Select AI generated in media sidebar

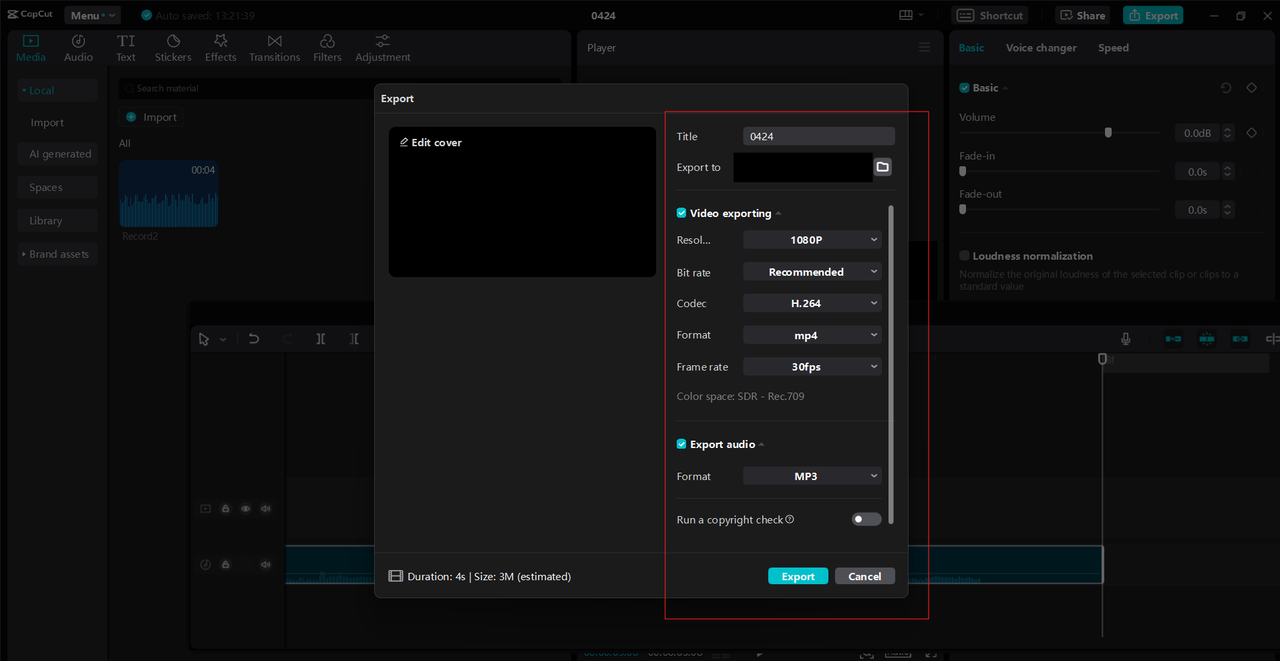coord(57,154)
